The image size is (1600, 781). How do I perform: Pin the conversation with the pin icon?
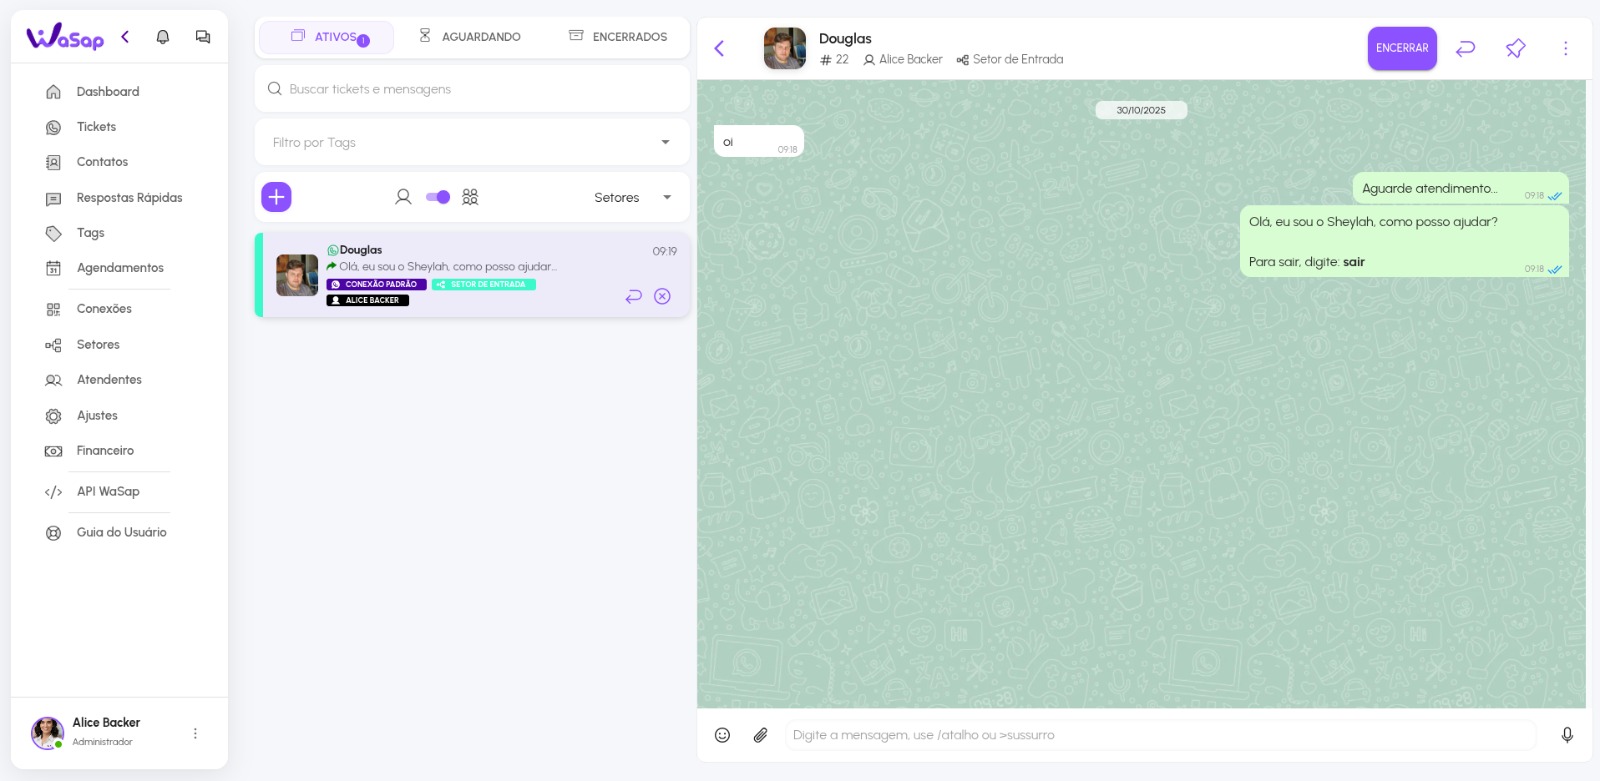pyautogui.click(x=1515, y=48)
